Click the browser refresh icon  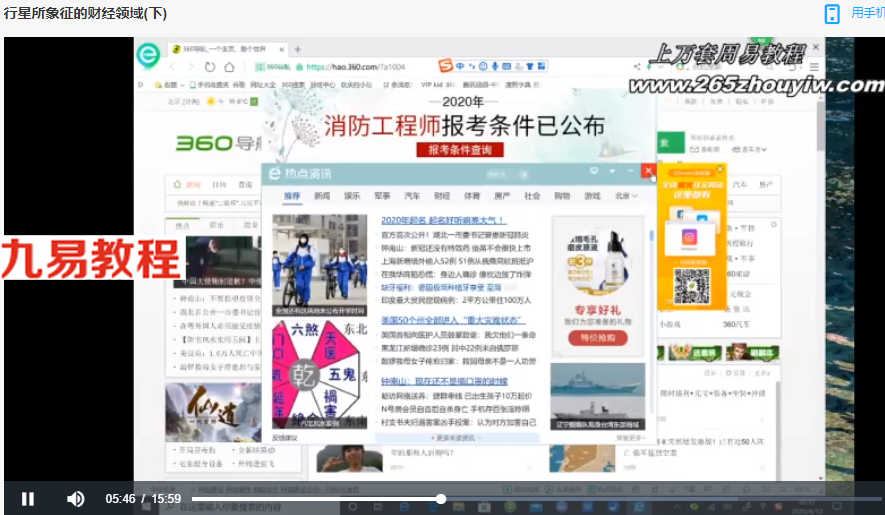209,67
